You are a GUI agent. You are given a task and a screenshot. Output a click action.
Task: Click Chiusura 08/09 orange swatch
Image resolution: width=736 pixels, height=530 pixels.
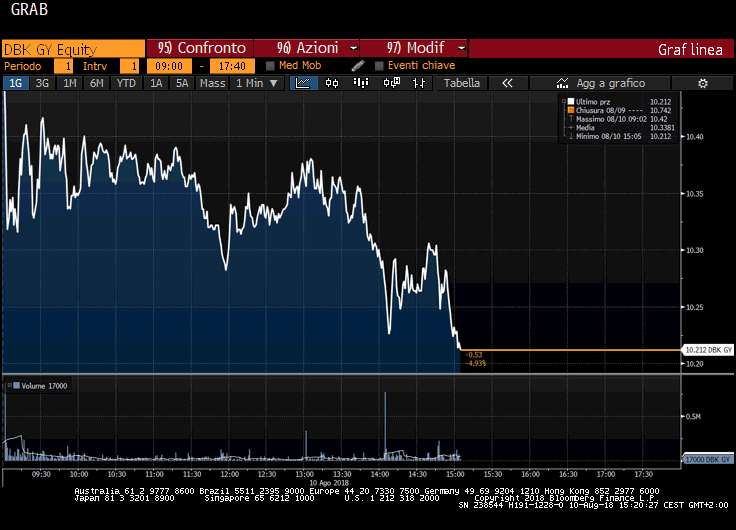pyautogui.click(x=571, y=110)
